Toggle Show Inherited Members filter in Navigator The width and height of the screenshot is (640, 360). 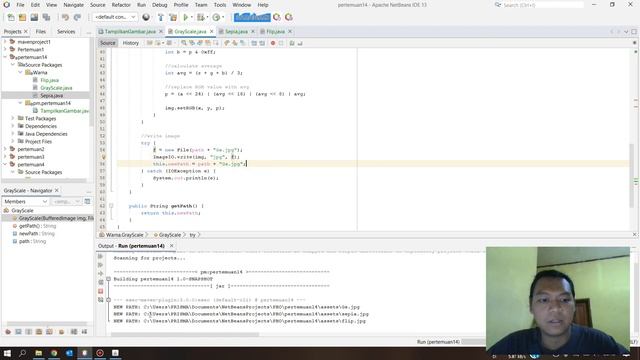pos(8,332)
